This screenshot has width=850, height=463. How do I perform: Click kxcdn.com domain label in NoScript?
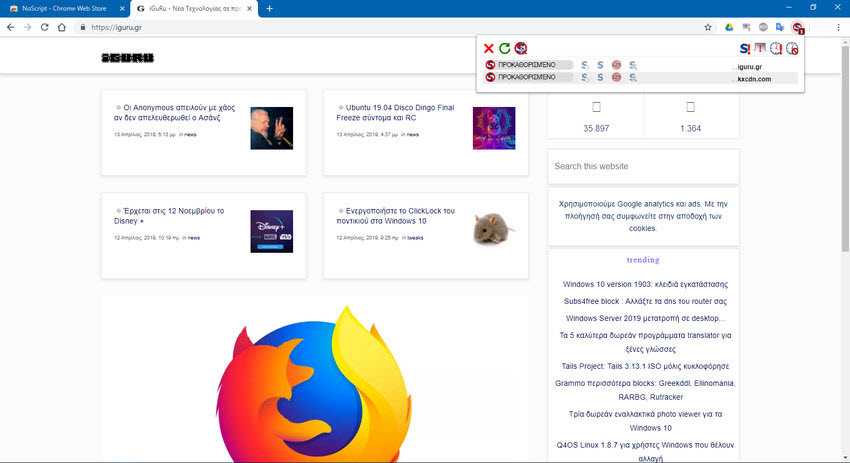(x=754, y=79)
